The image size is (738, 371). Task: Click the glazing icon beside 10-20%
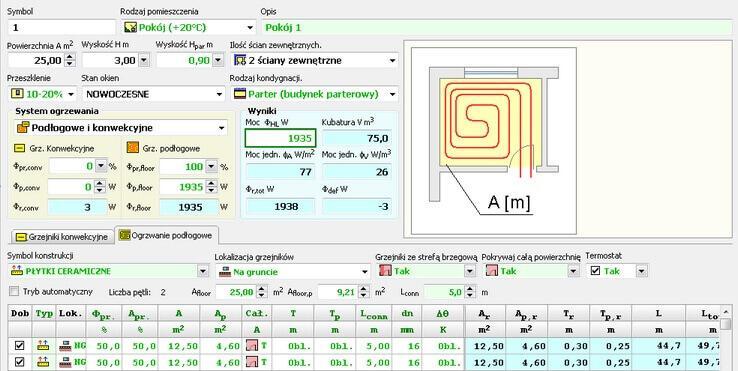17,94
